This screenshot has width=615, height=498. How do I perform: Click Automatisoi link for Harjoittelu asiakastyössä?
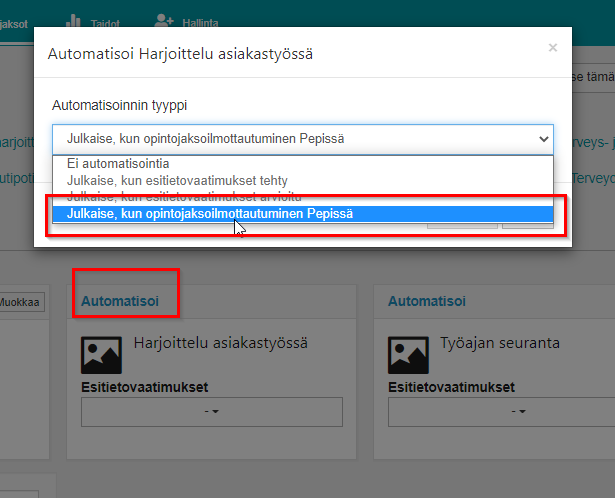pos(114,300)
